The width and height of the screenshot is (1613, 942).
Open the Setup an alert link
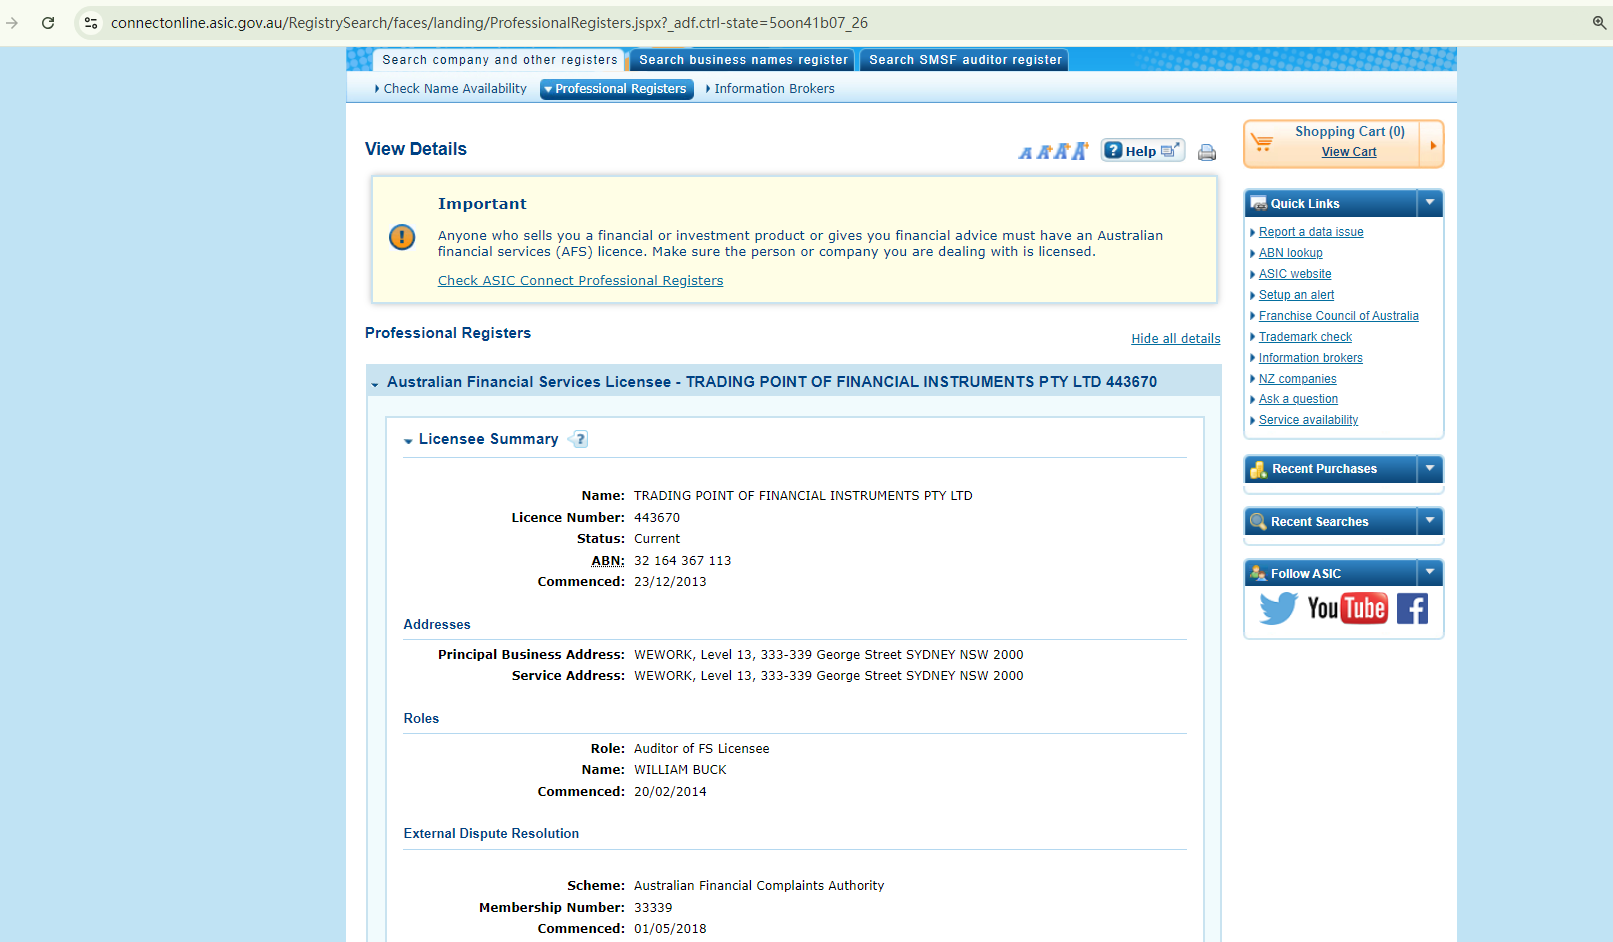pyautogui.click(x=1296, y=295)
